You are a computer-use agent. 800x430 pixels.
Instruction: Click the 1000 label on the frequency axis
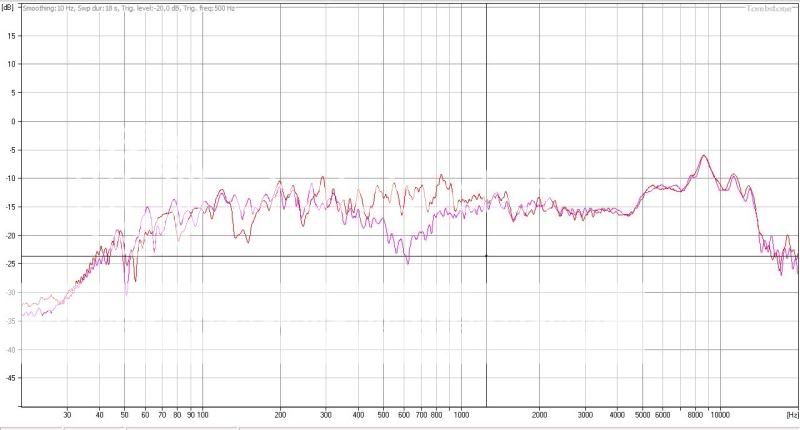click(462, 413)
